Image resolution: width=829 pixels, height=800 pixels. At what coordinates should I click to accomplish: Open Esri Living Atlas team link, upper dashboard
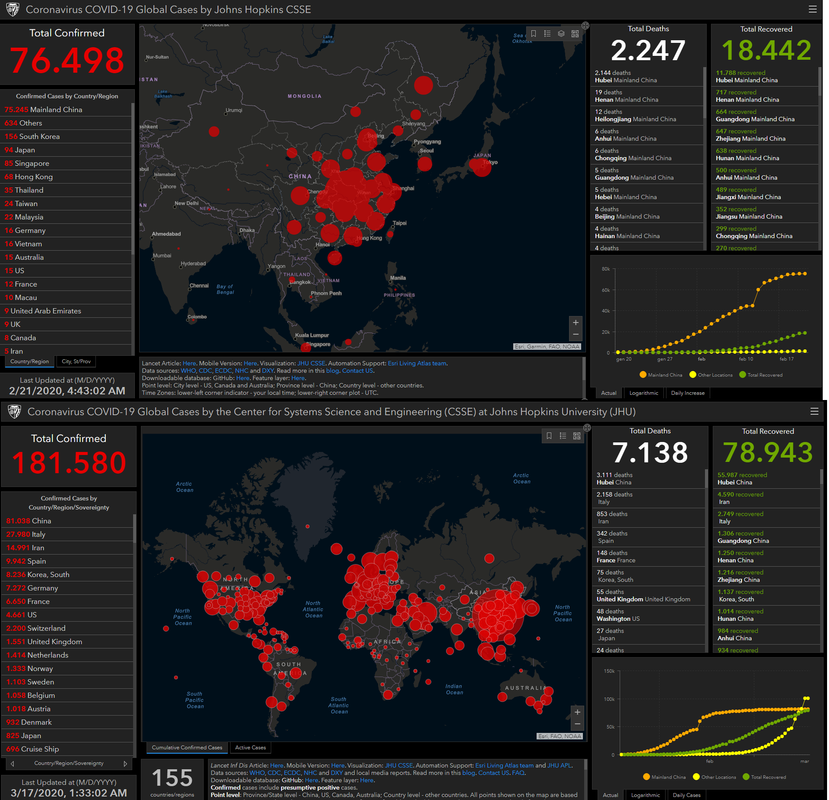tap(417, 363)
